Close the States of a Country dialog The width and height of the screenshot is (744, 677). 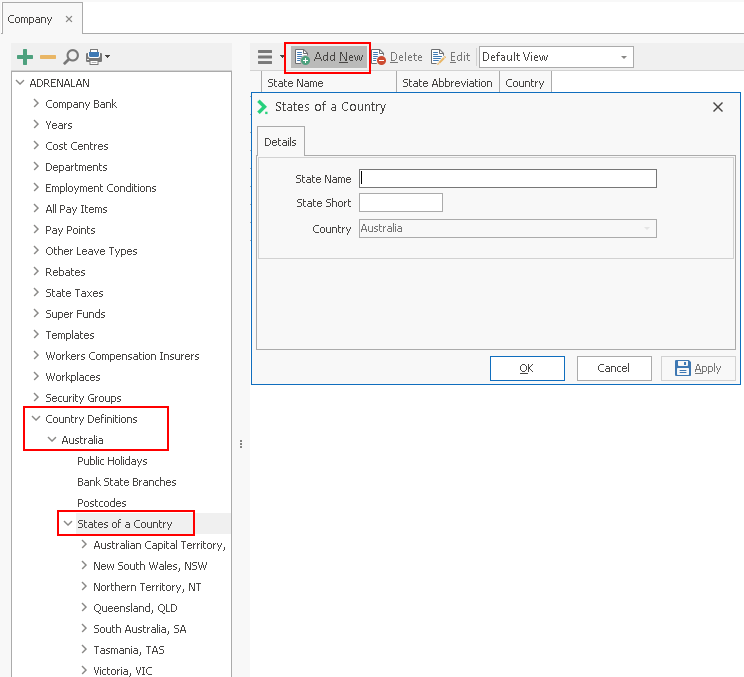pos(717,107)
